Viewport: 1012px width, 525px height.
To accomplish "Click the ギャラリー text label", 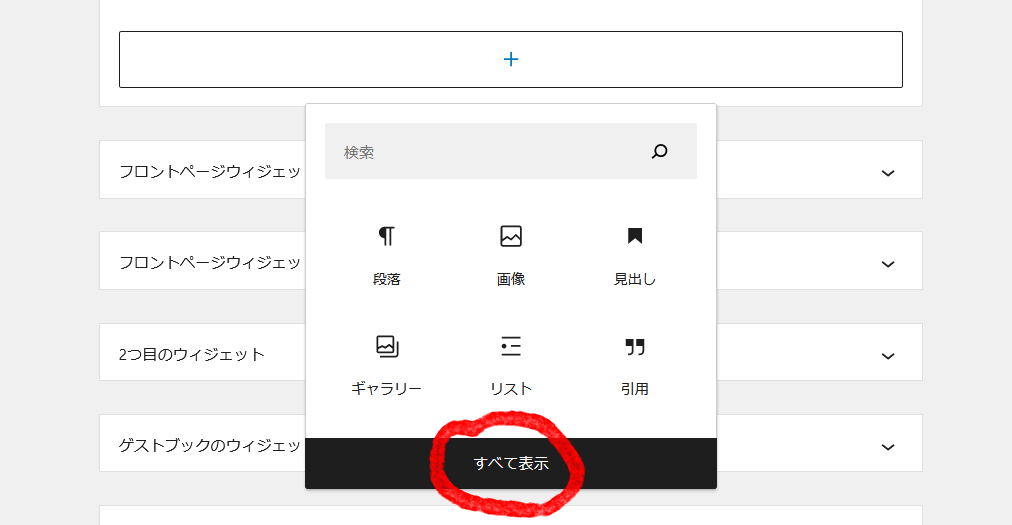I will [387, 389].
